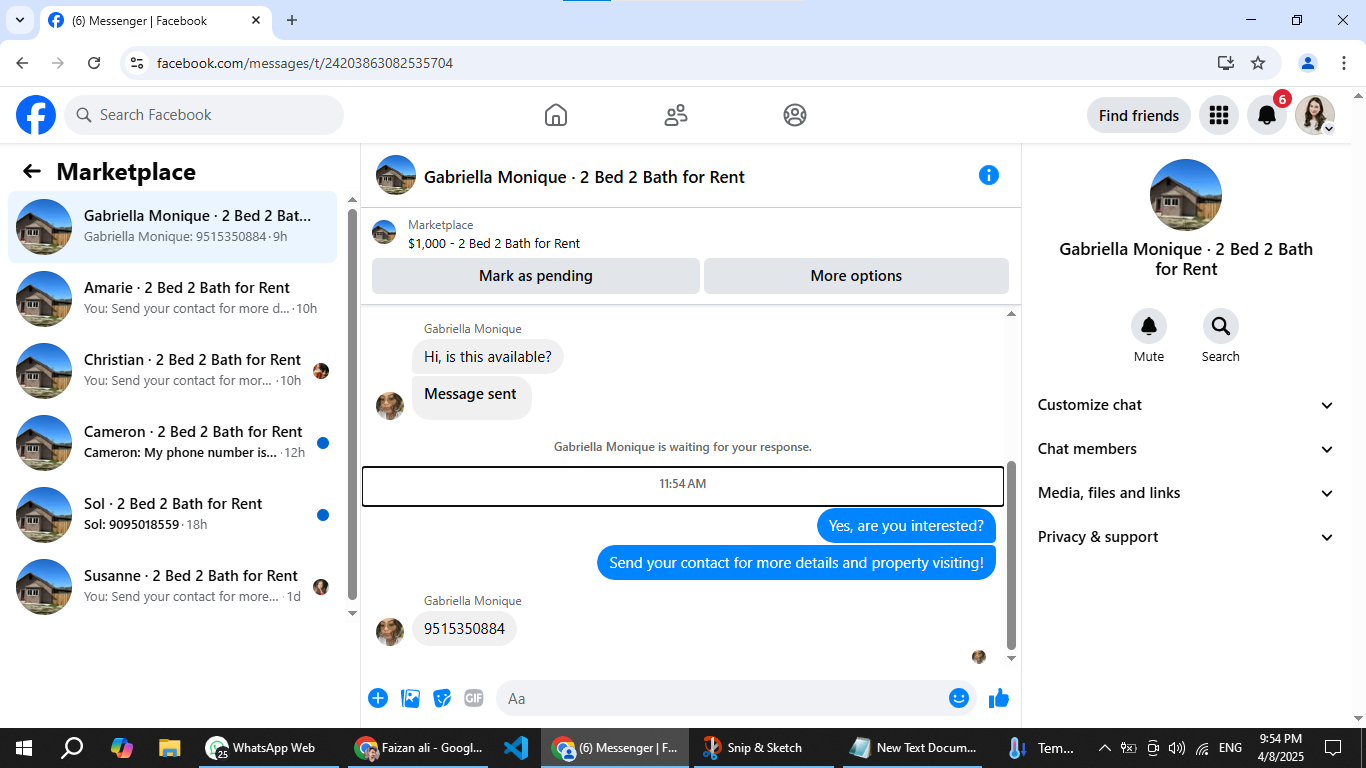Expand Media, files and links section
Image resolution: width=1366 pixels, height=768 pixels.
1186,493
